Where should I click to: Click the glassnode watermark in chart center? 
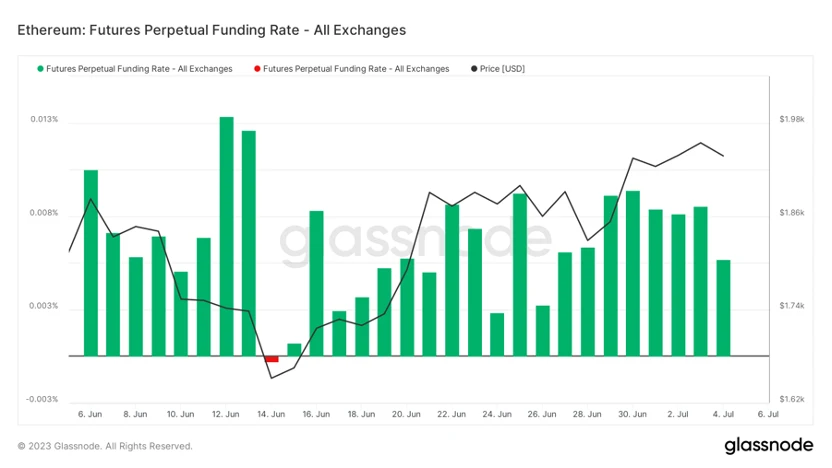click(x=414, y=240)
